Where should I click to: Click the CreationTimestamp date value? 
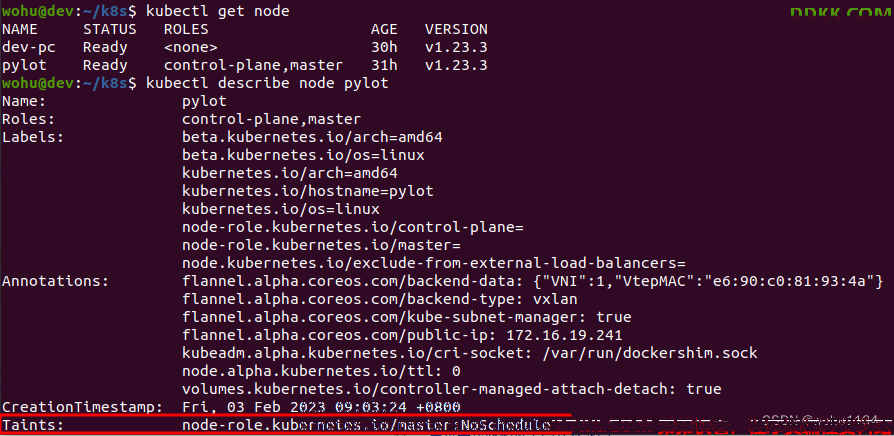321,407
